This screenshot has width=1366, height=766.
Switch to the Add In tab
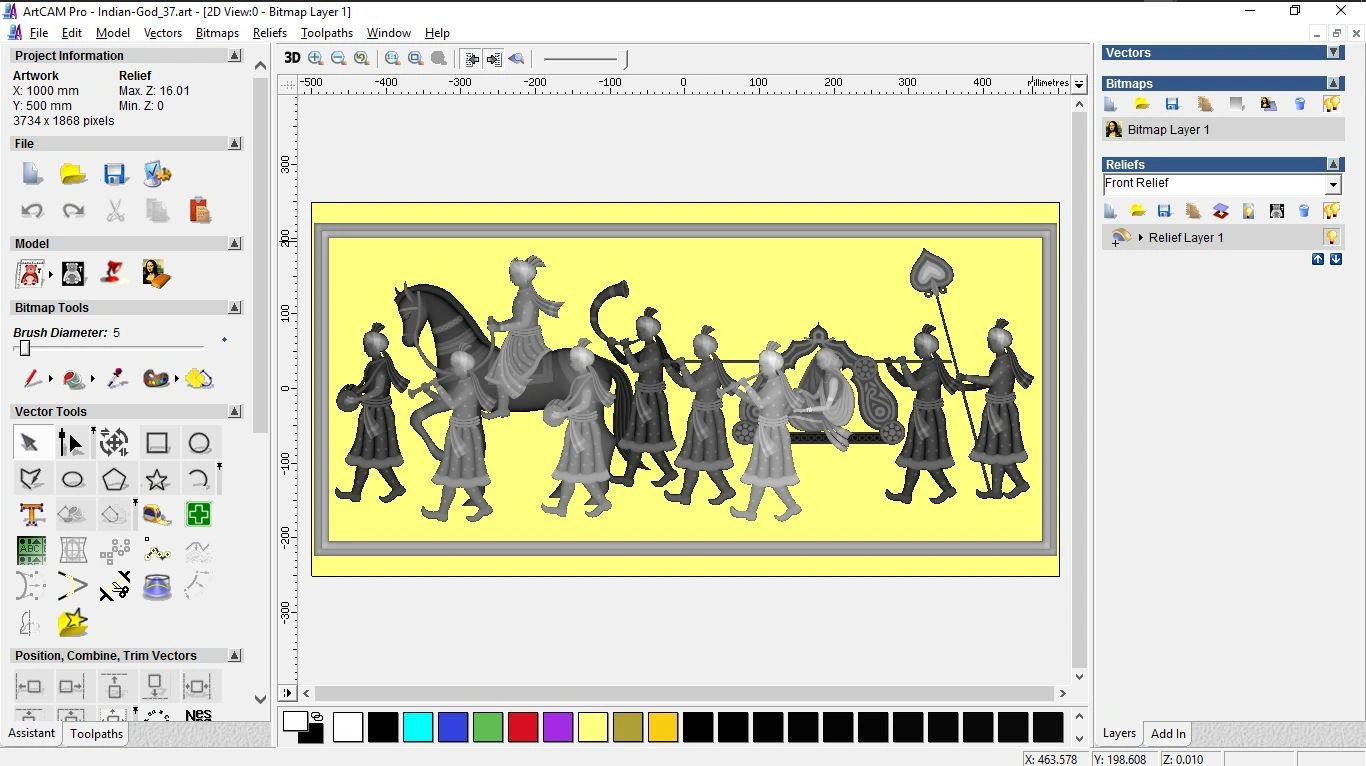pyautogui.click(x=1168, y=733)
